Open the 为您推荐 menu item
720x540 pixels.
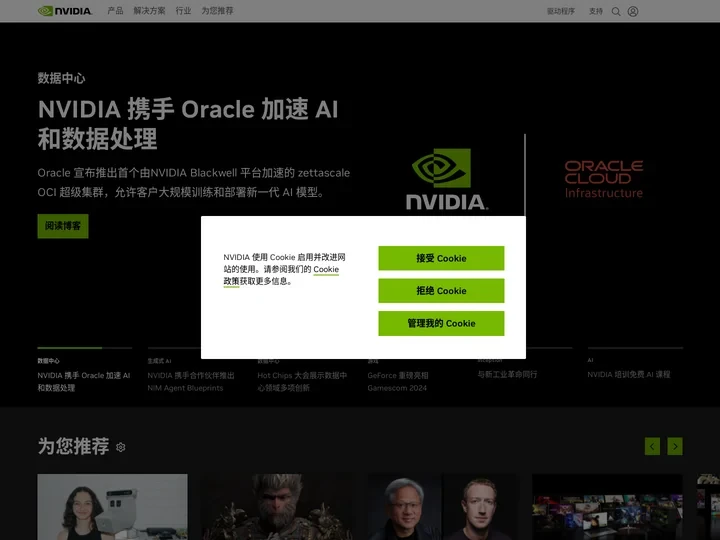[217, 11]
